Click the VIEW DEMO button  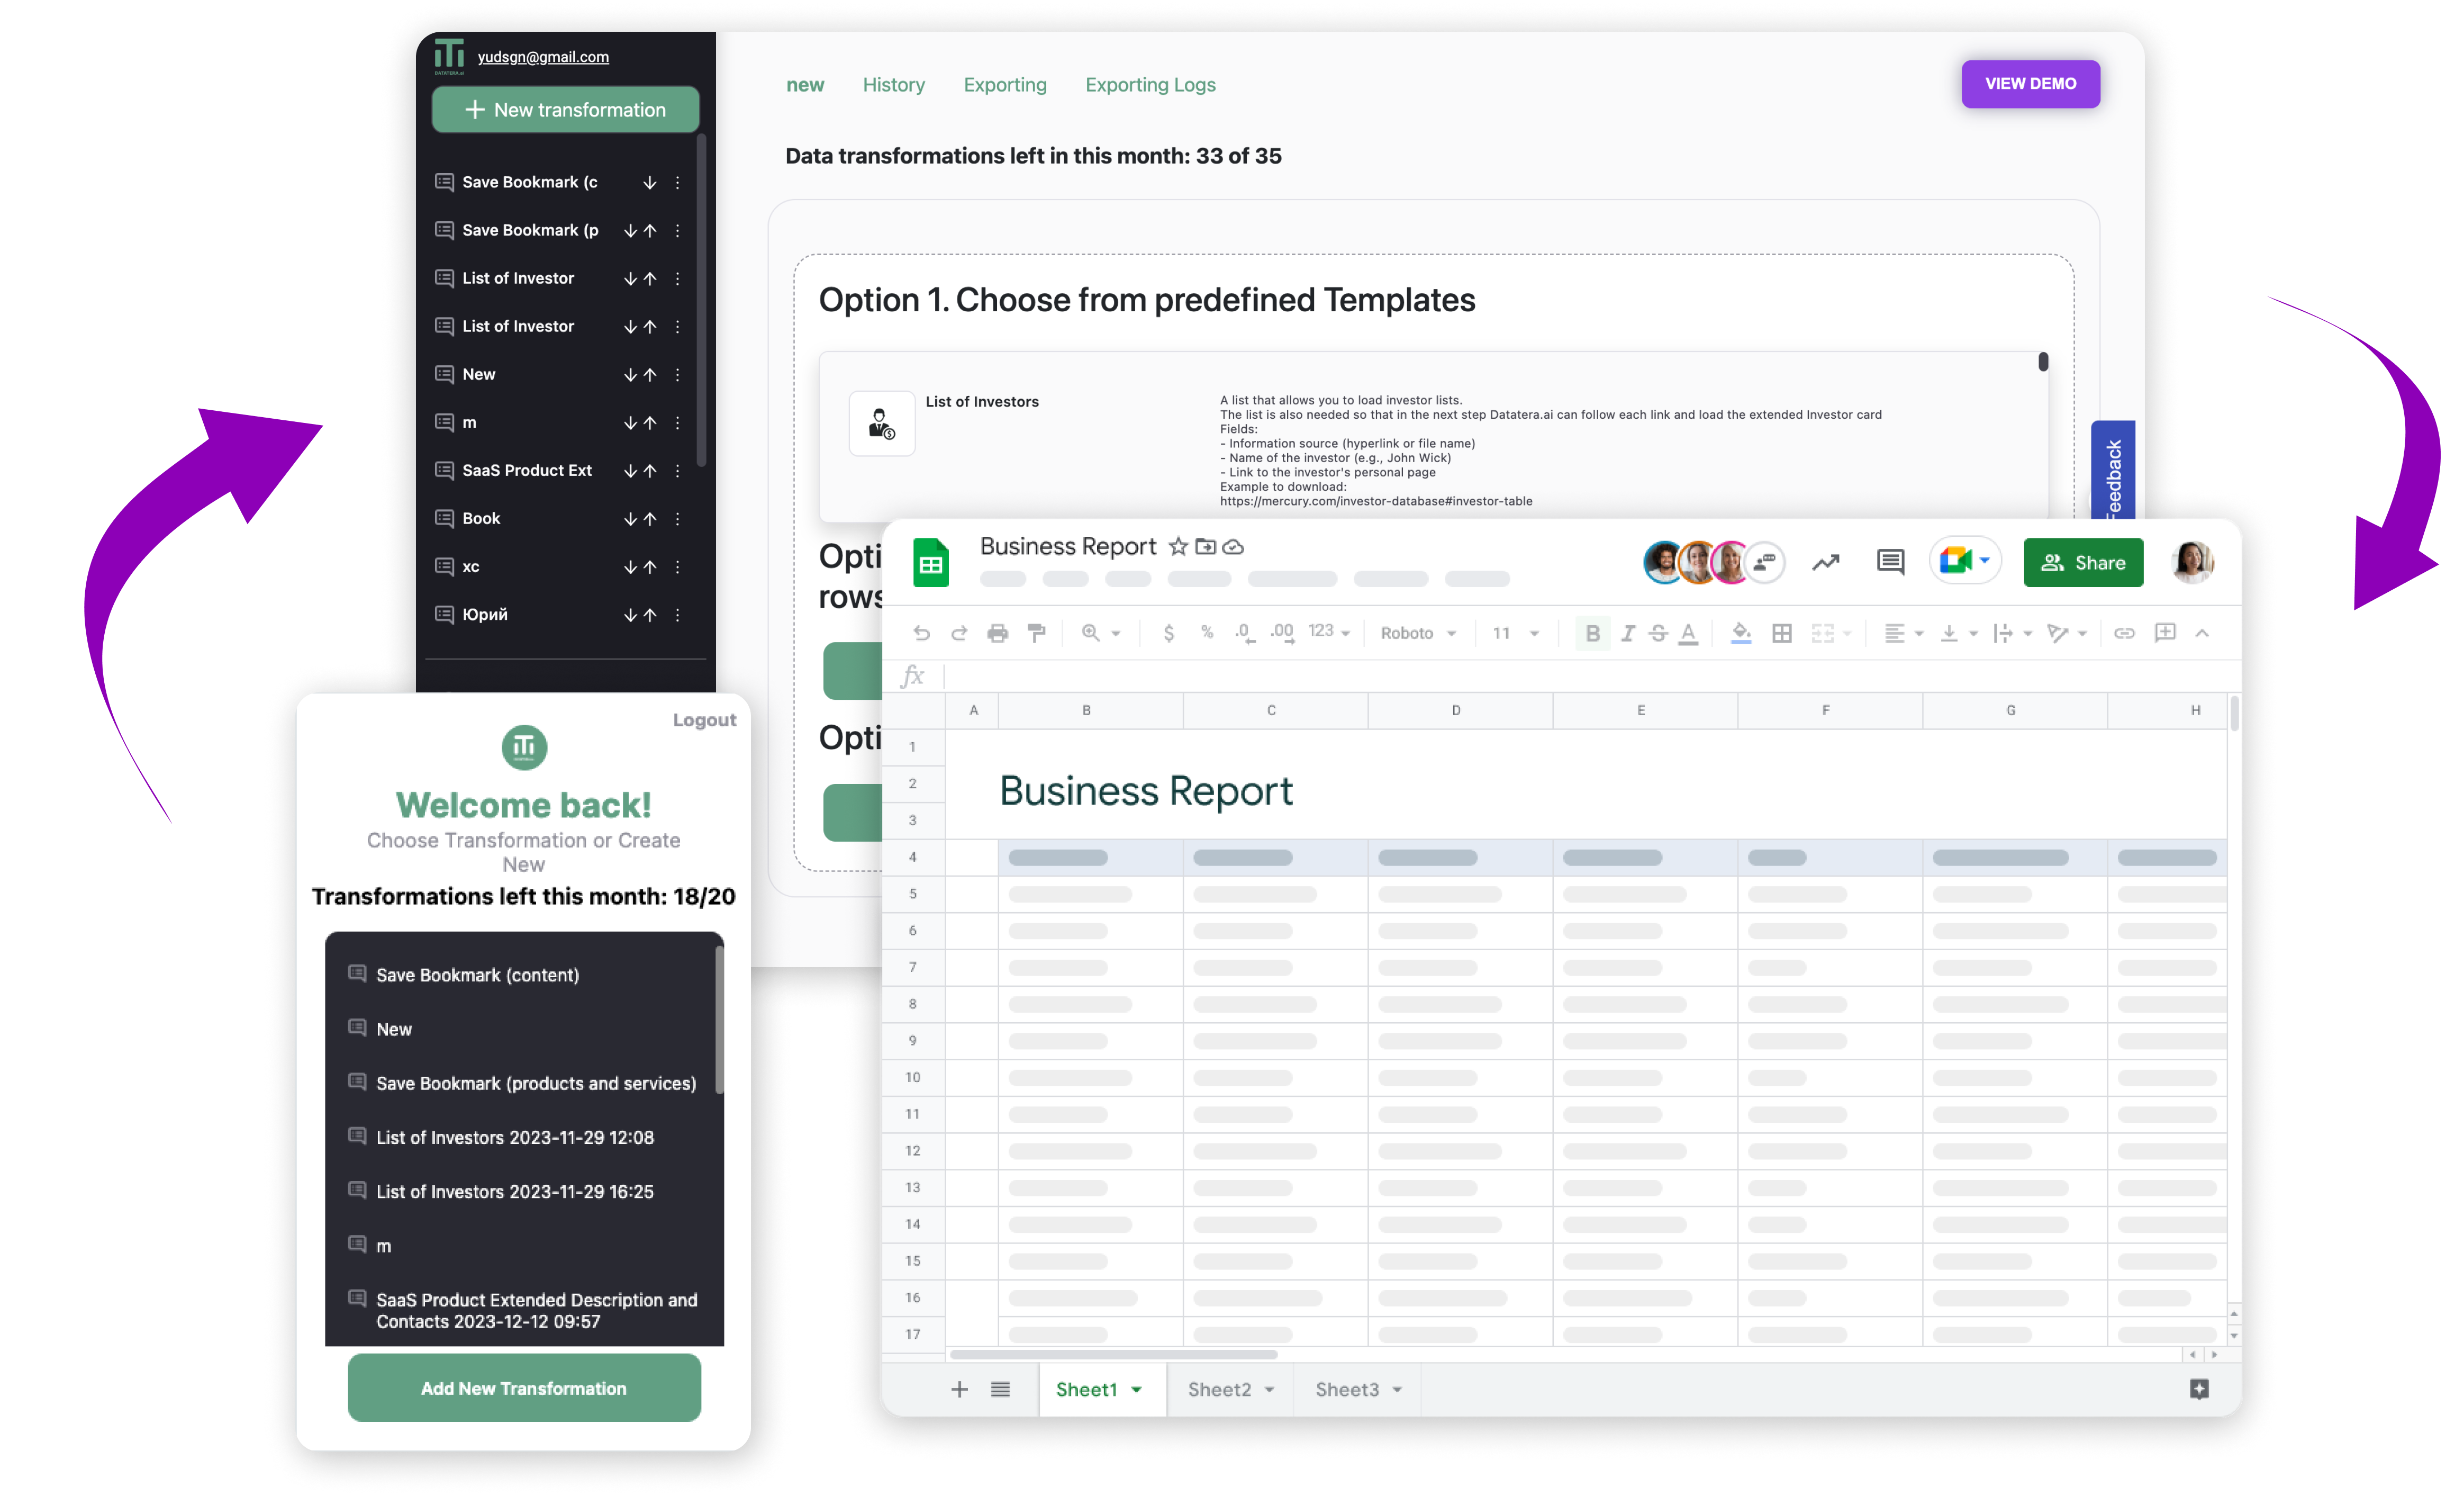point(2030,84)
